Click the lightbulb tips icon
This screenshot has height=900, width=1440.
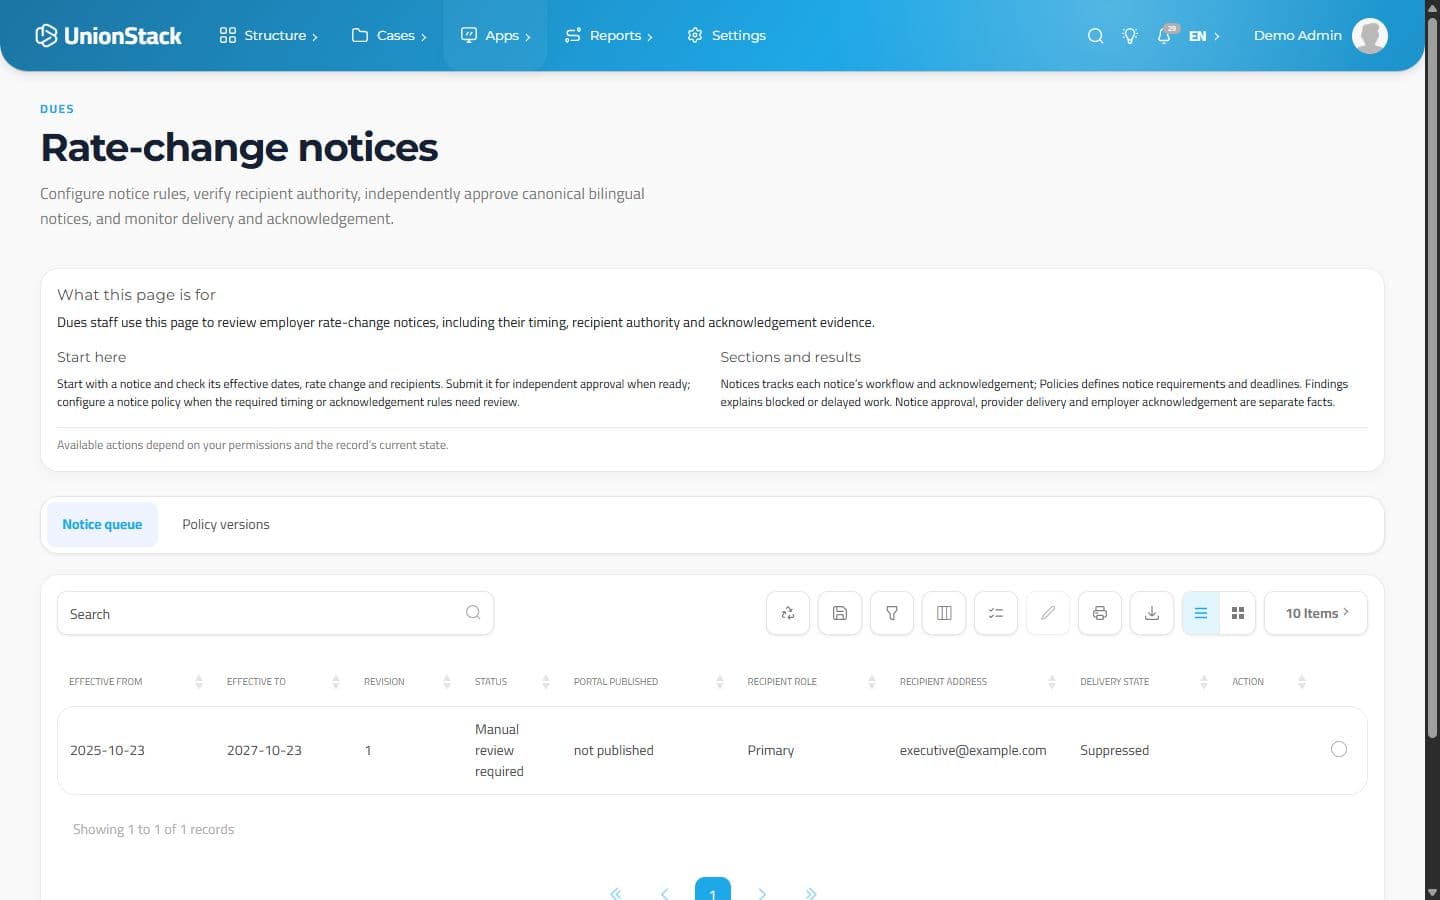1130,35
